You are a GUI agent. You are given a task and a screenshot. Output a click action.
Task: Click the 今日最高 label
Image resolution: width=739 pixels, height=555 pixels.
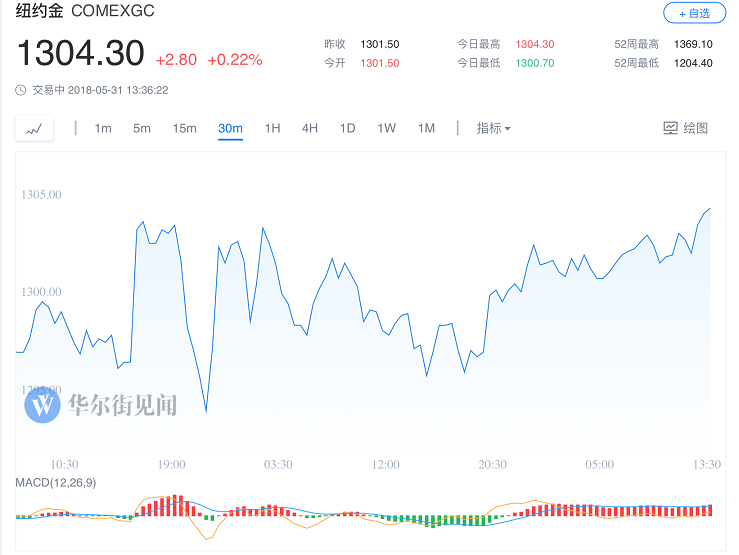click(478, 44)
